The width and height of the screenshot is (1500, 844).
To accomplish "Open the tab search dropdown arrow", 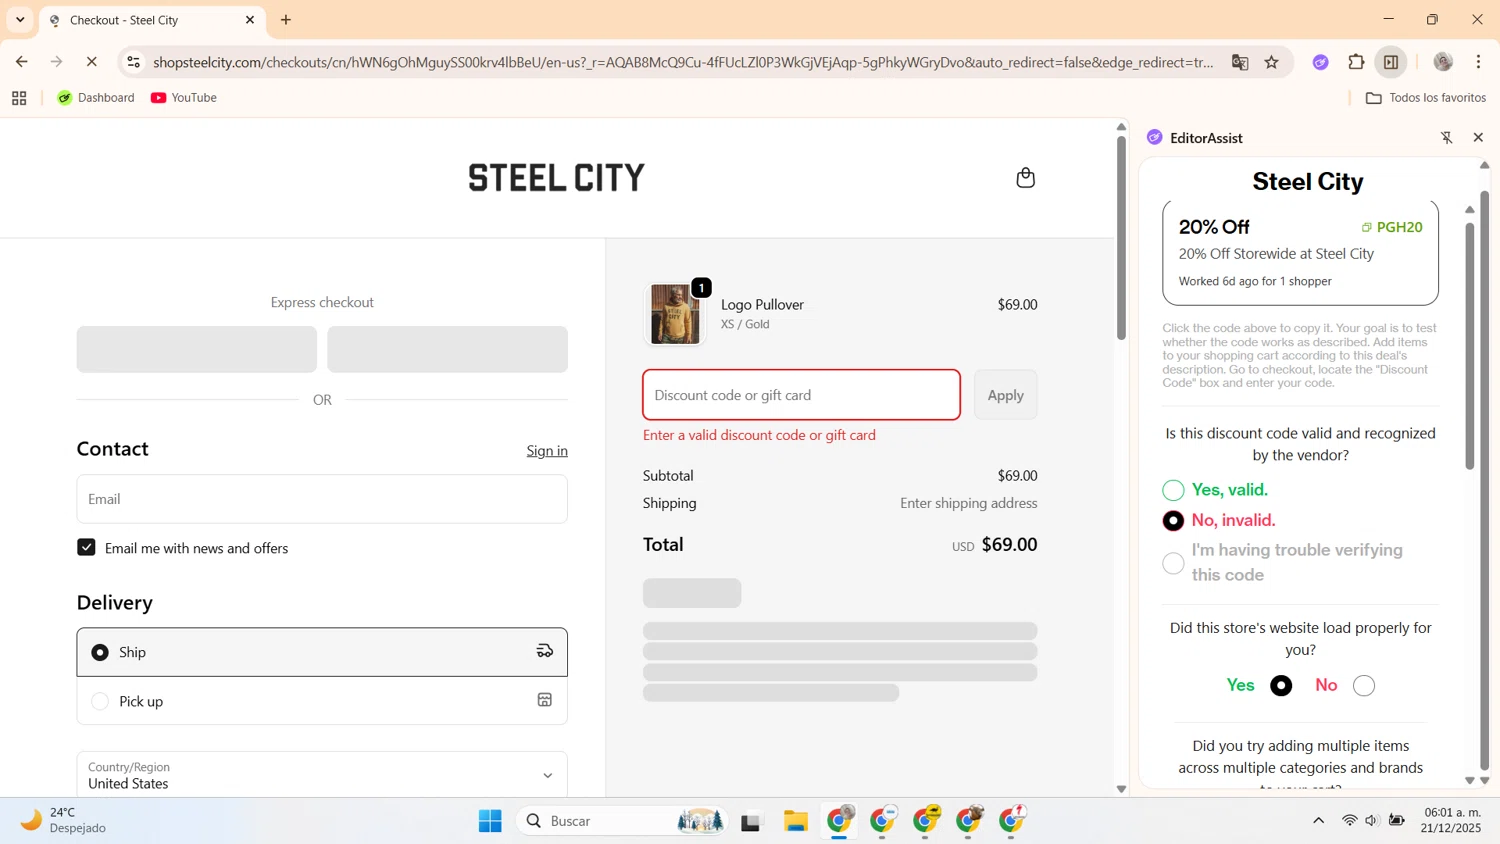I will (x=20, y=20).
